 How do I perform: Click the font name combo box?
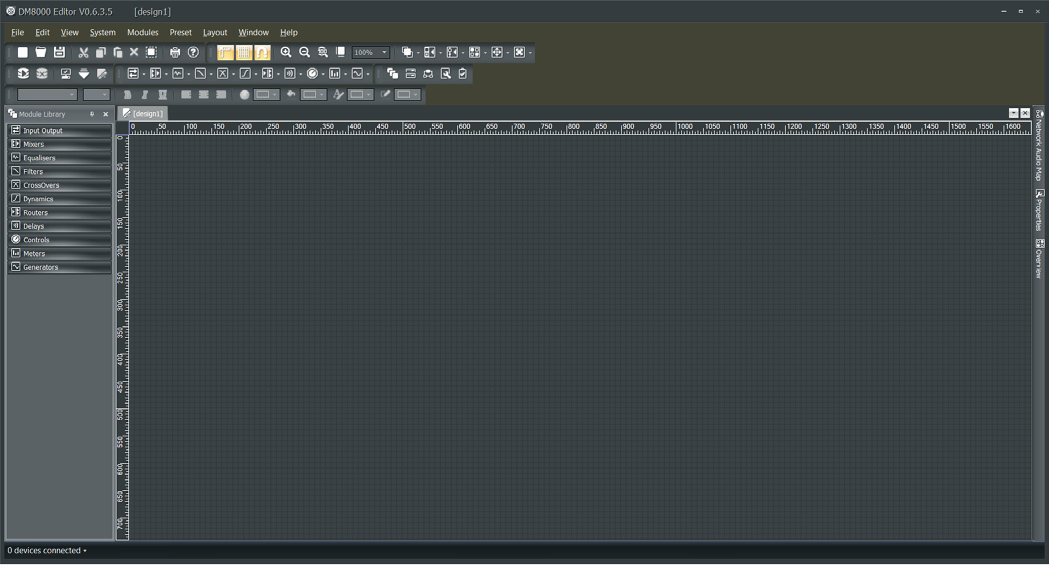pyautogui.click(x=46, y=95)
